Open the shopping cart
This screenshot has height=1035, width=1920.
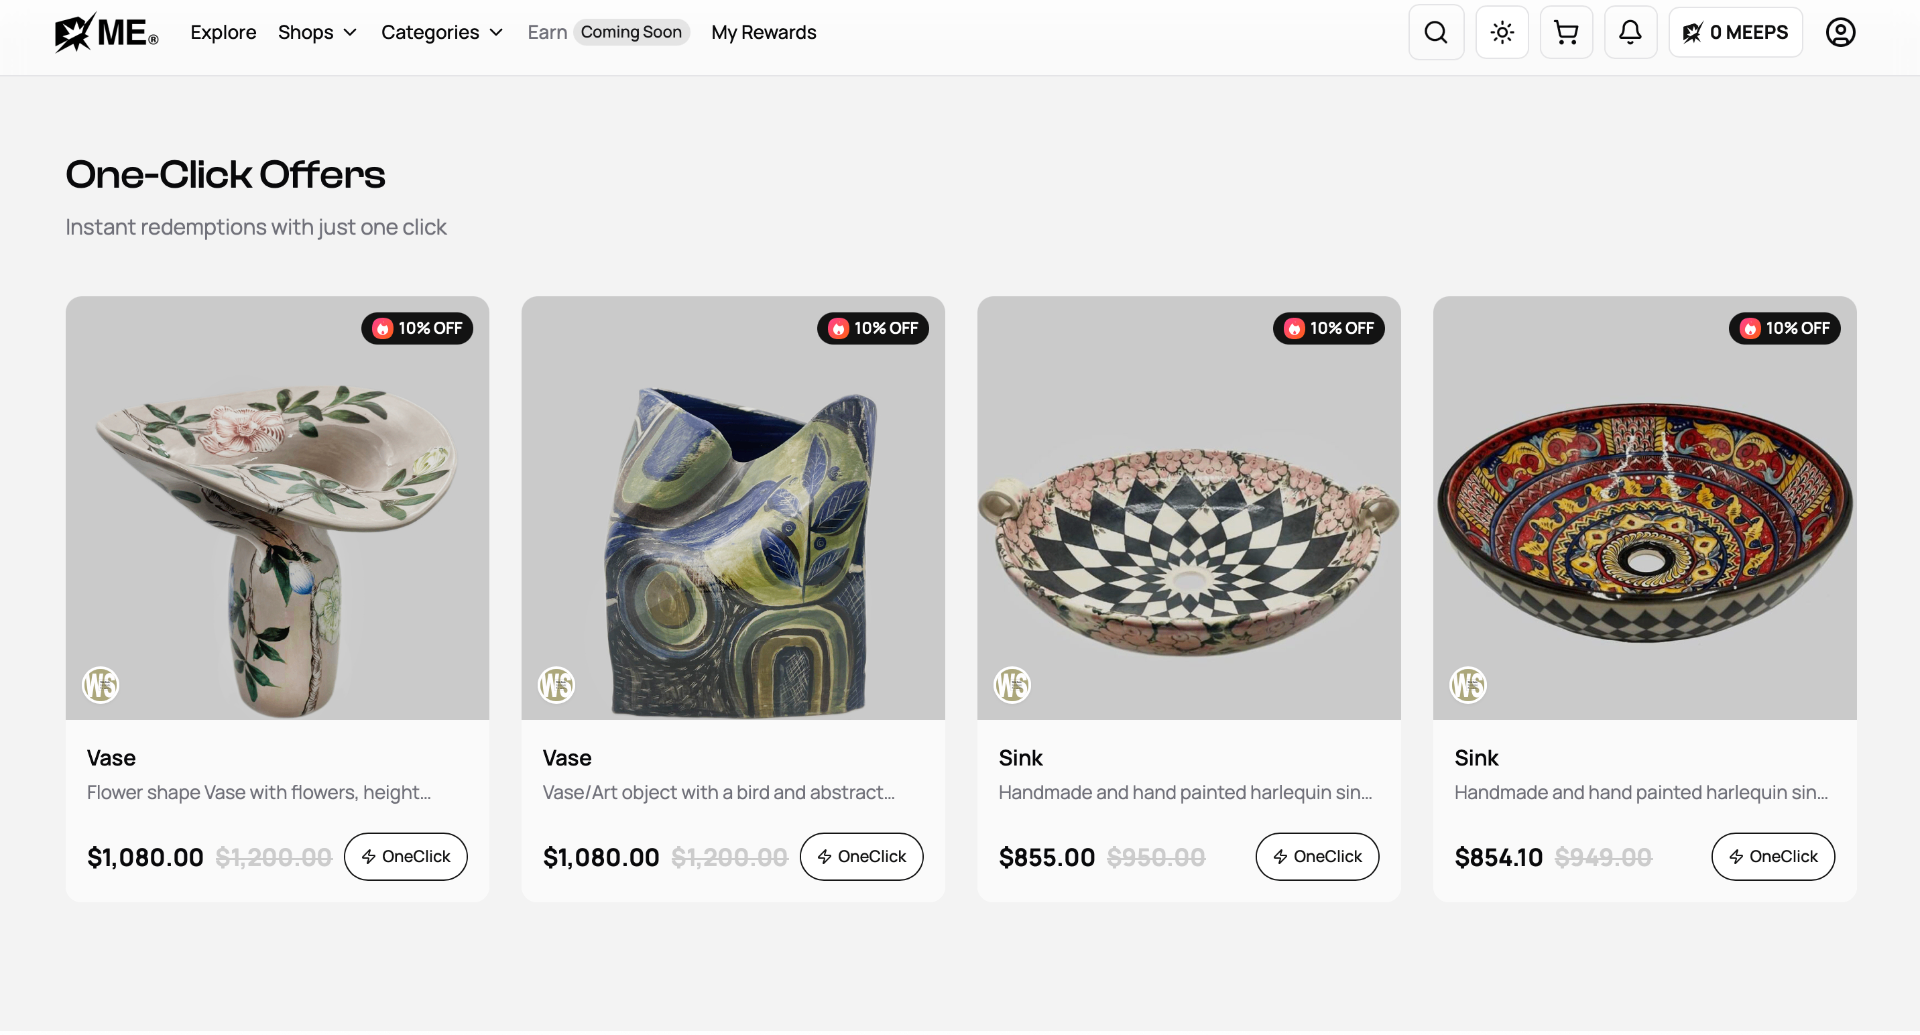(1566, 31)
